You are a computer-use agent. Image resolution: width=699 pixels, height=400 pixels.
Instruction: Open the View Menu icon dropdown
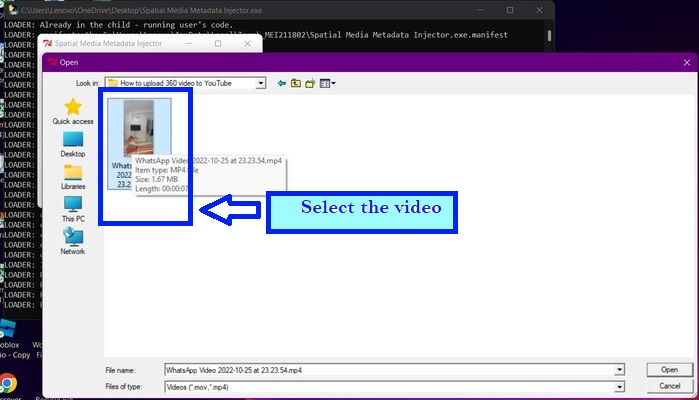327,83
